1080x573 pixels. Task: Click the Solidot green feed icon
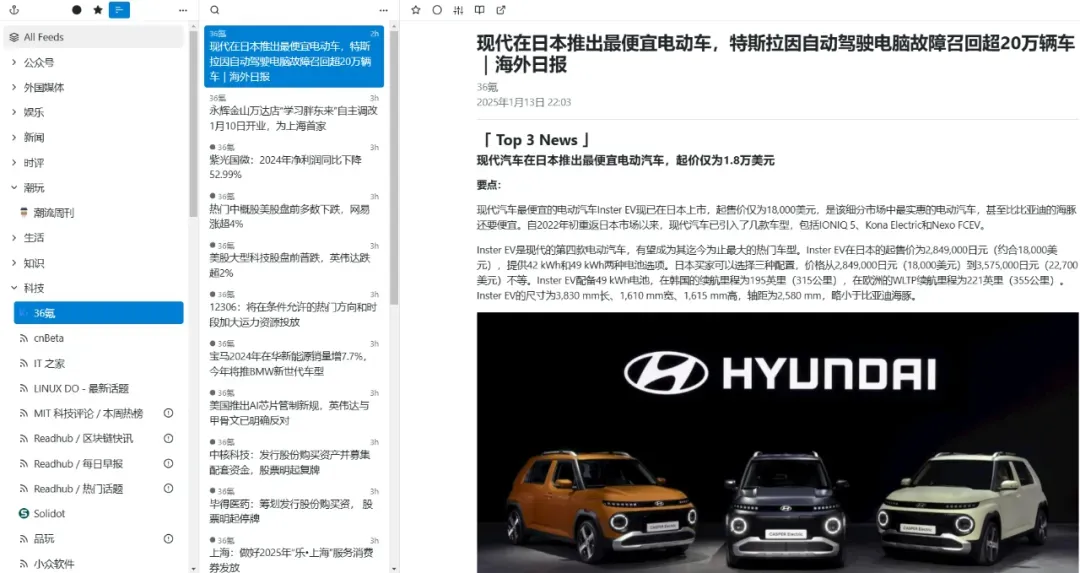[23, 513]
